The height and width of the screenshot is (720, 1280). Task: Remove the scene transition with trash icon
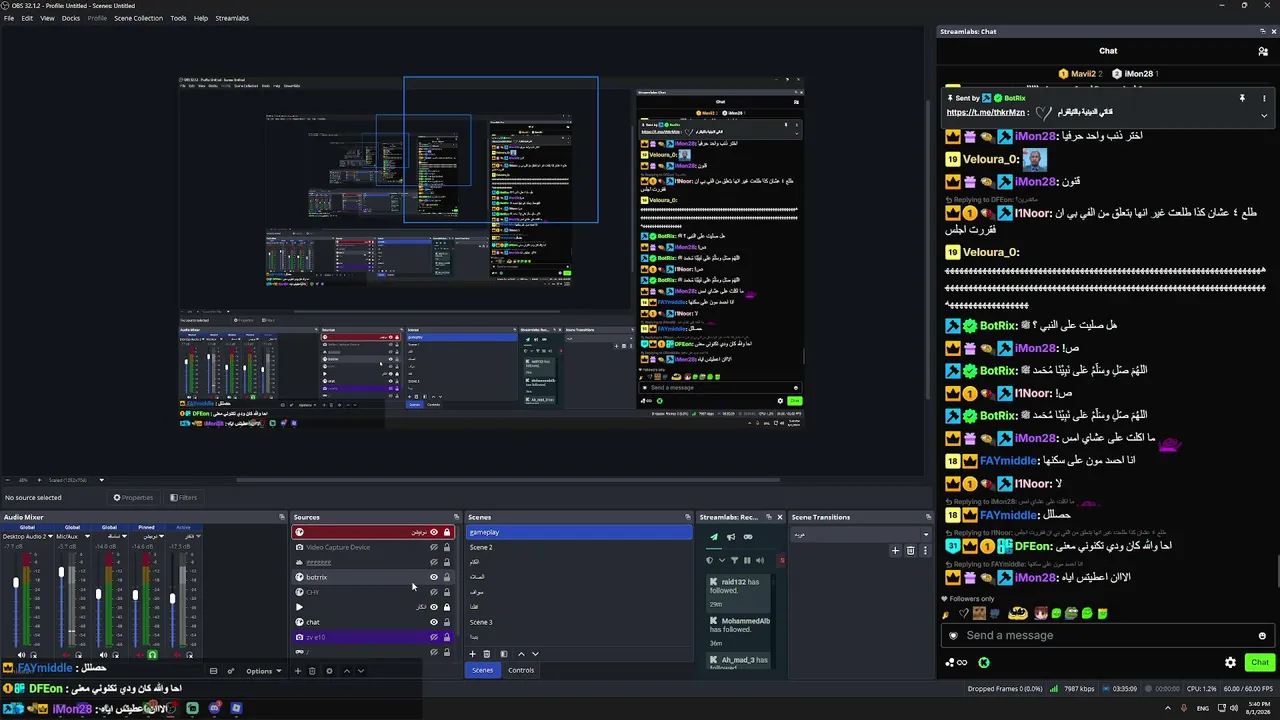coord(910,550)
